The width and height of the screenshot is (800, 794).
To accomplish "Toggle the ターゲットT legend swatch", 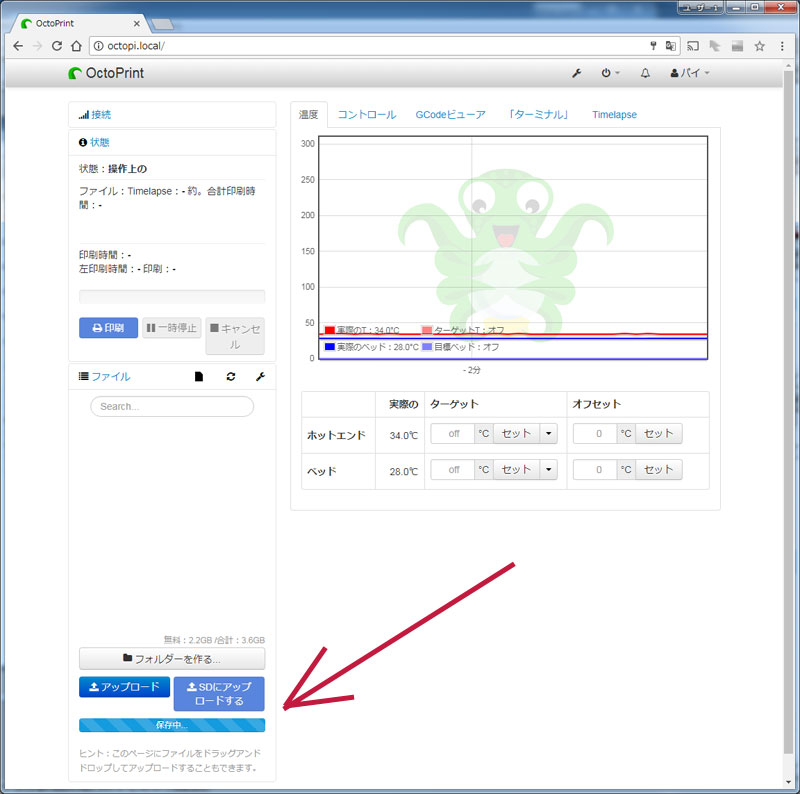I will pyautogui.click(x=427, y=330).
